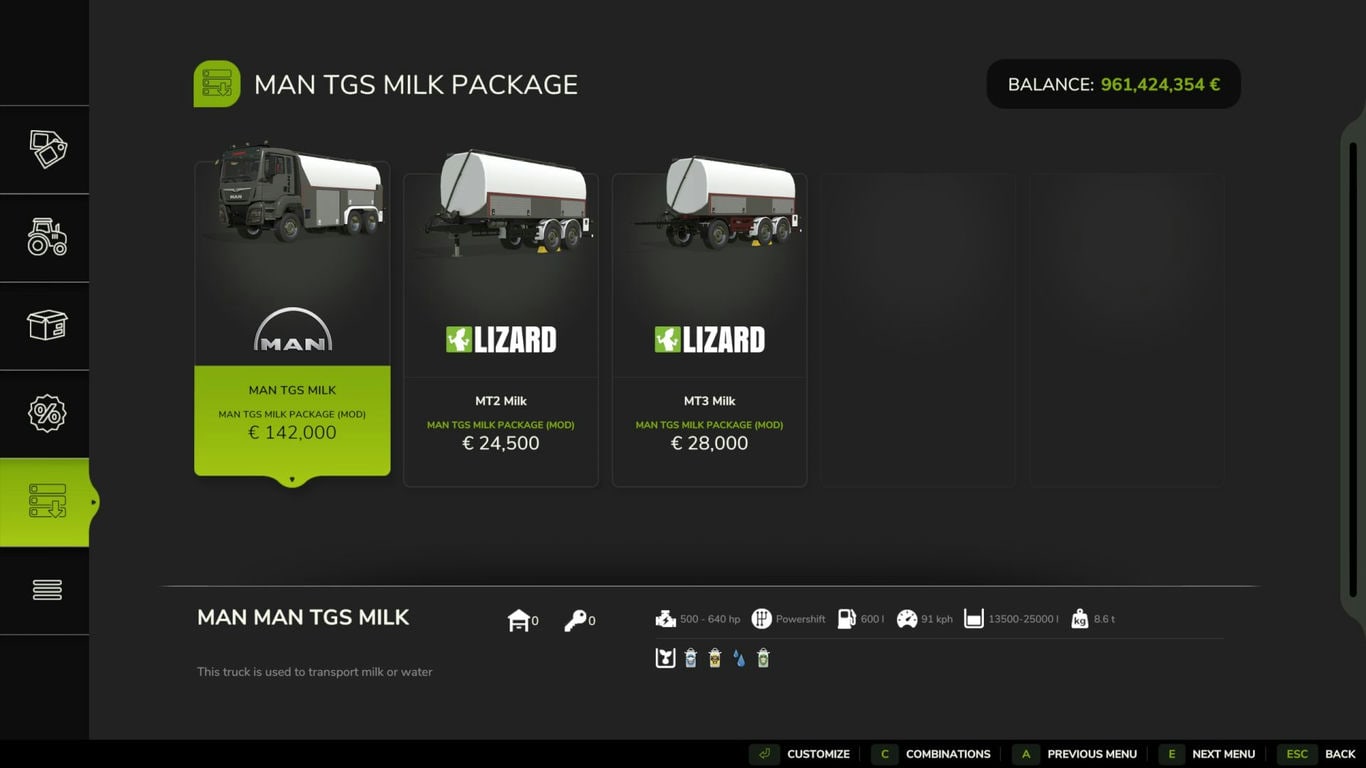1366x768 pixels.
Task: Click the vertical scrollbar on right edge
Action: click(1353, 370)
